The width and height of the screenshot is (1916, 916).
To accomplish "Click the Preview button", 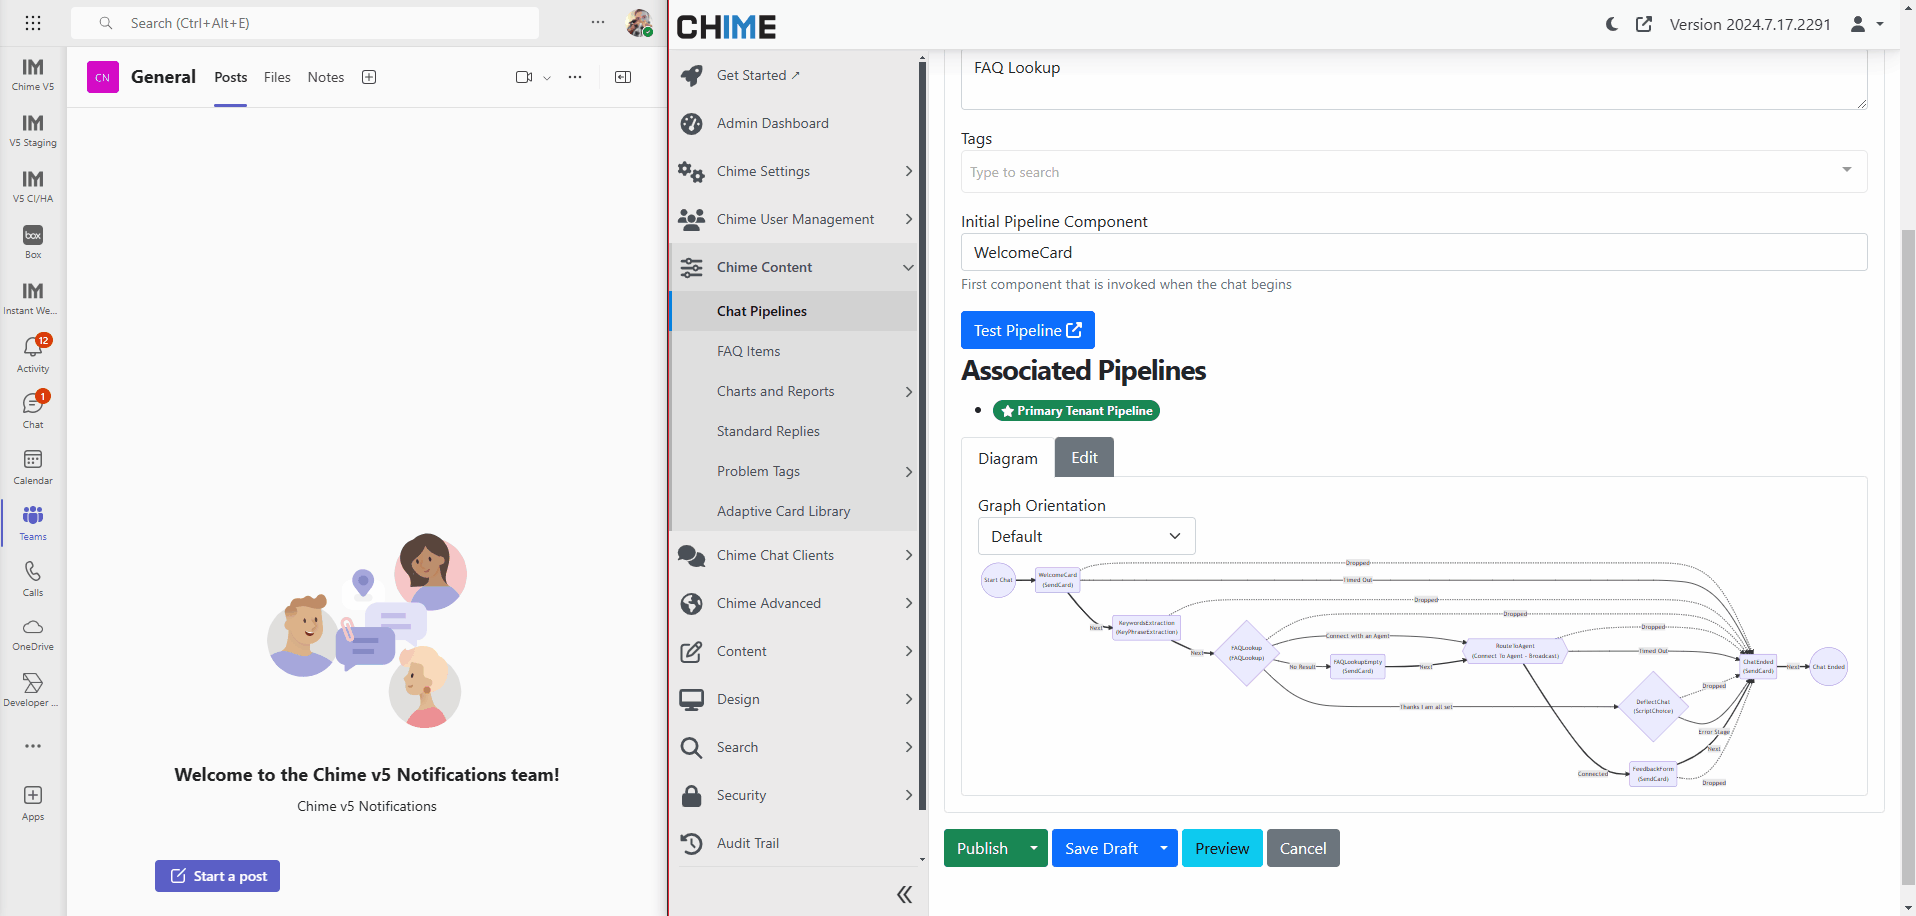I will 1222,848.
